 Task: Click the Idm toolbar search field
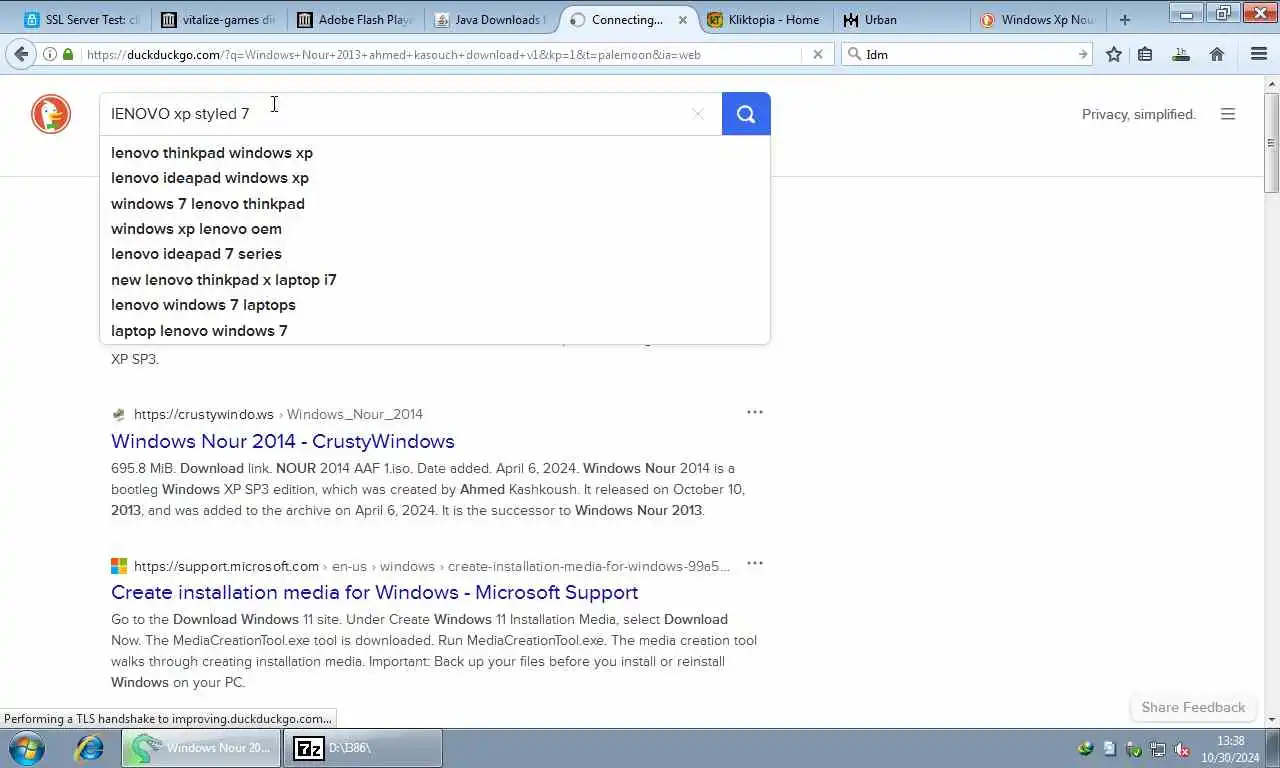point(968,55)
